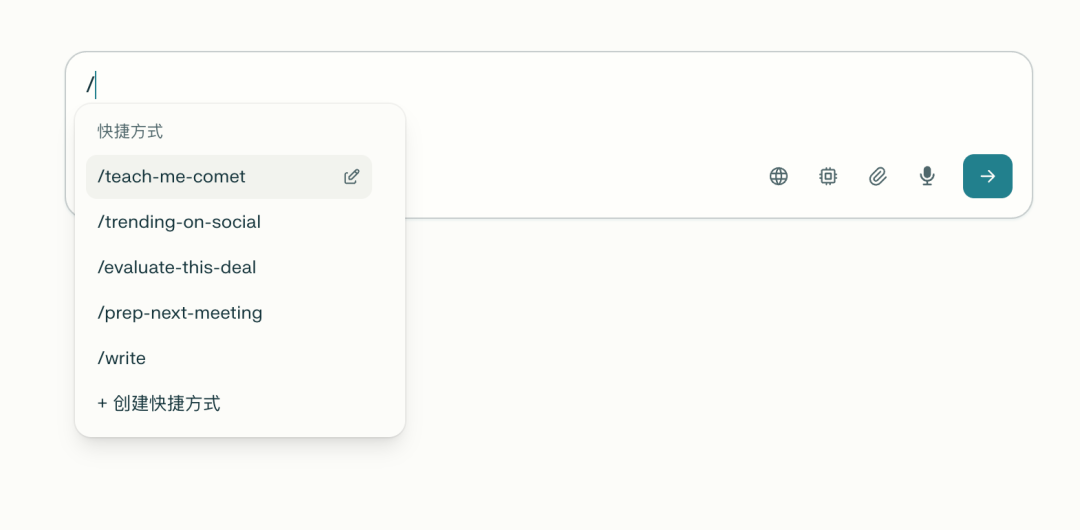
Task: Click the word "meeting" in the shortcut list
Action: click(229, 313)
